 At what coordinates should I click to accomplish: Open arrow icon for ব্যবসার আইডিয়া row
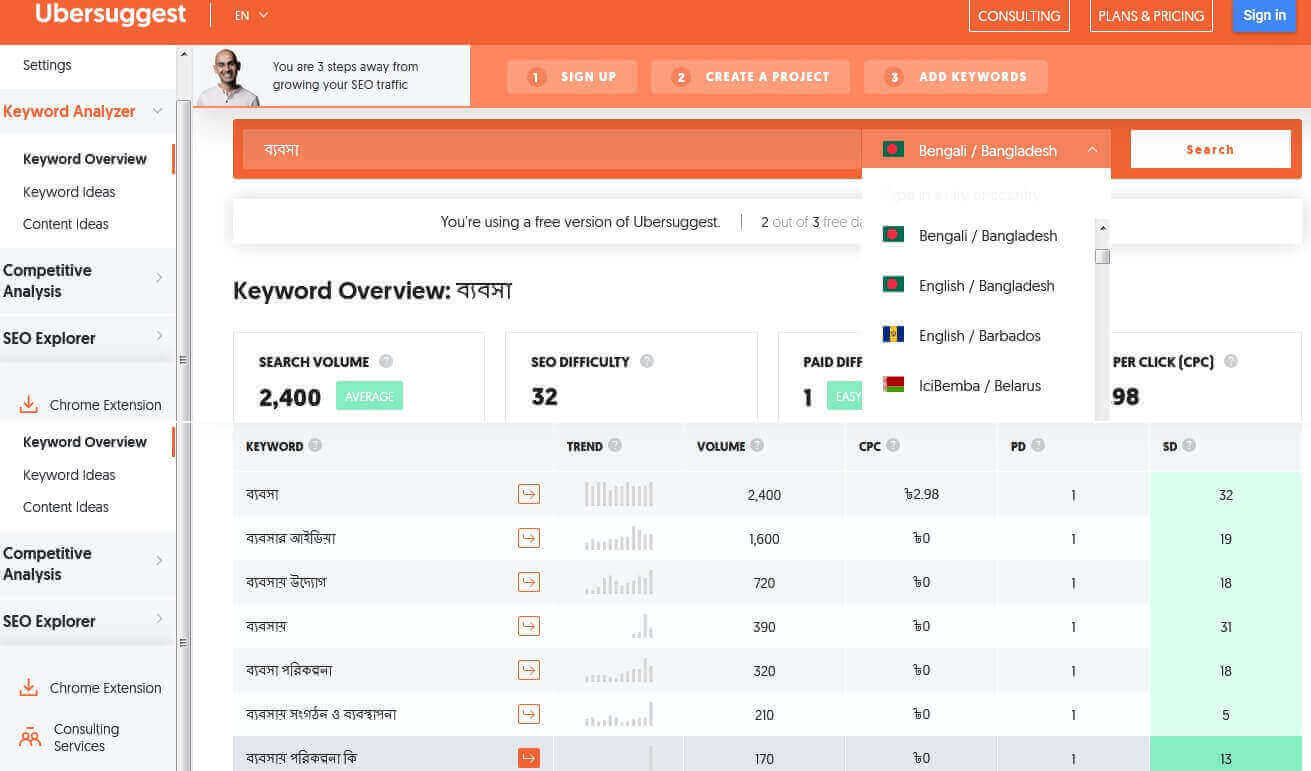coord(529,538)
